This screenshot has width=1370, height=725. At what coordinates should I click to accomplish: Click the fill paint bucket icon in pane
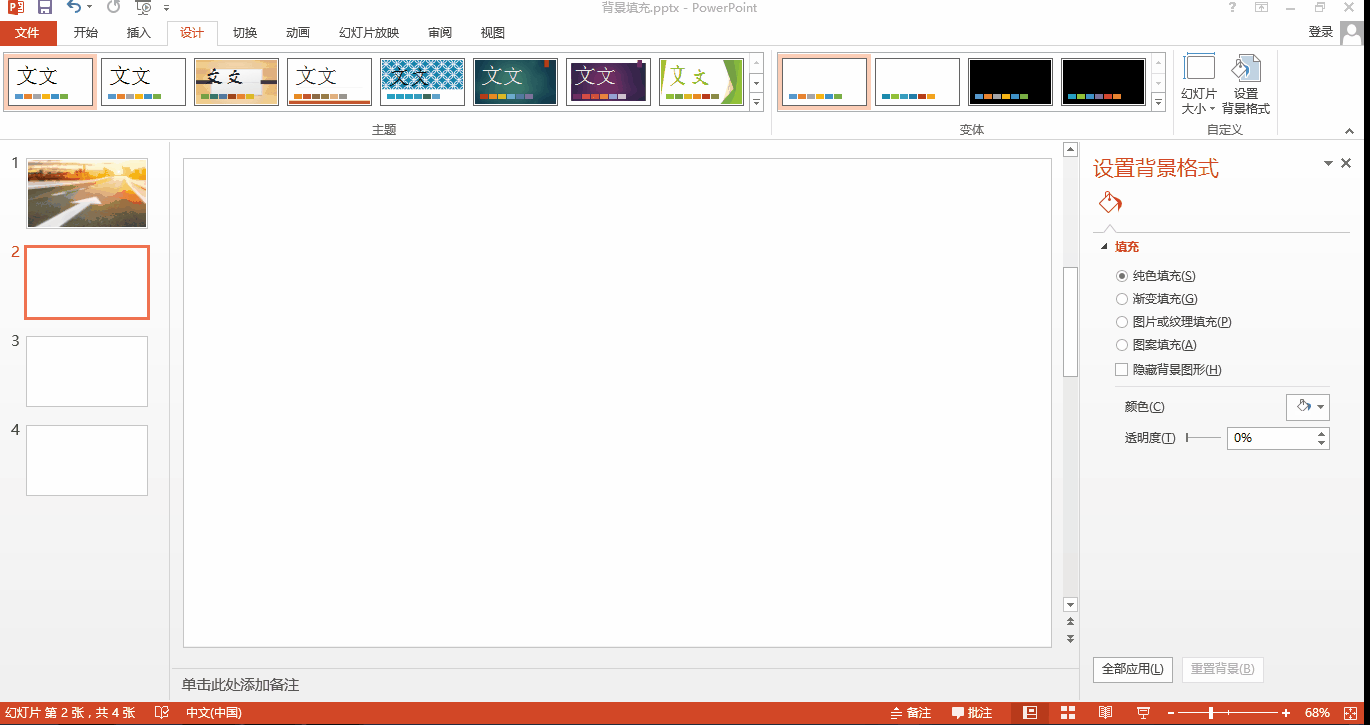pyautogui.click(x=1110, y=203)
